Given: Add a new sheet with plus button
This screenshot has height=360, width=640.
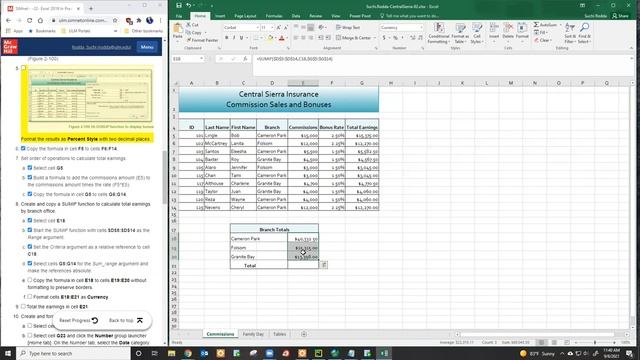Looking at the screenshot, I should [x=304, y=334].
